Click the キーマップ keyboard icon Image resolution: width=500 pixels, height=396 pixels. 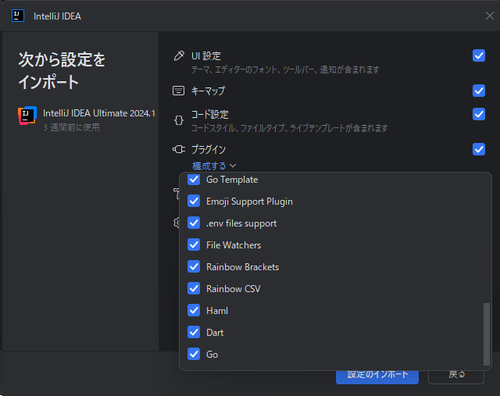click(x=178, y=91)
